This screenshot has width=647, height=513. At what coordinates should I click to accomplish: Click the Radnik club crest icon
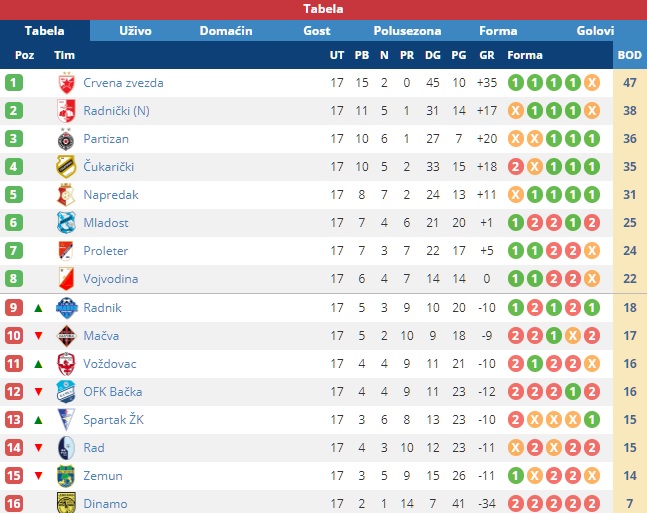coord(66,308)
